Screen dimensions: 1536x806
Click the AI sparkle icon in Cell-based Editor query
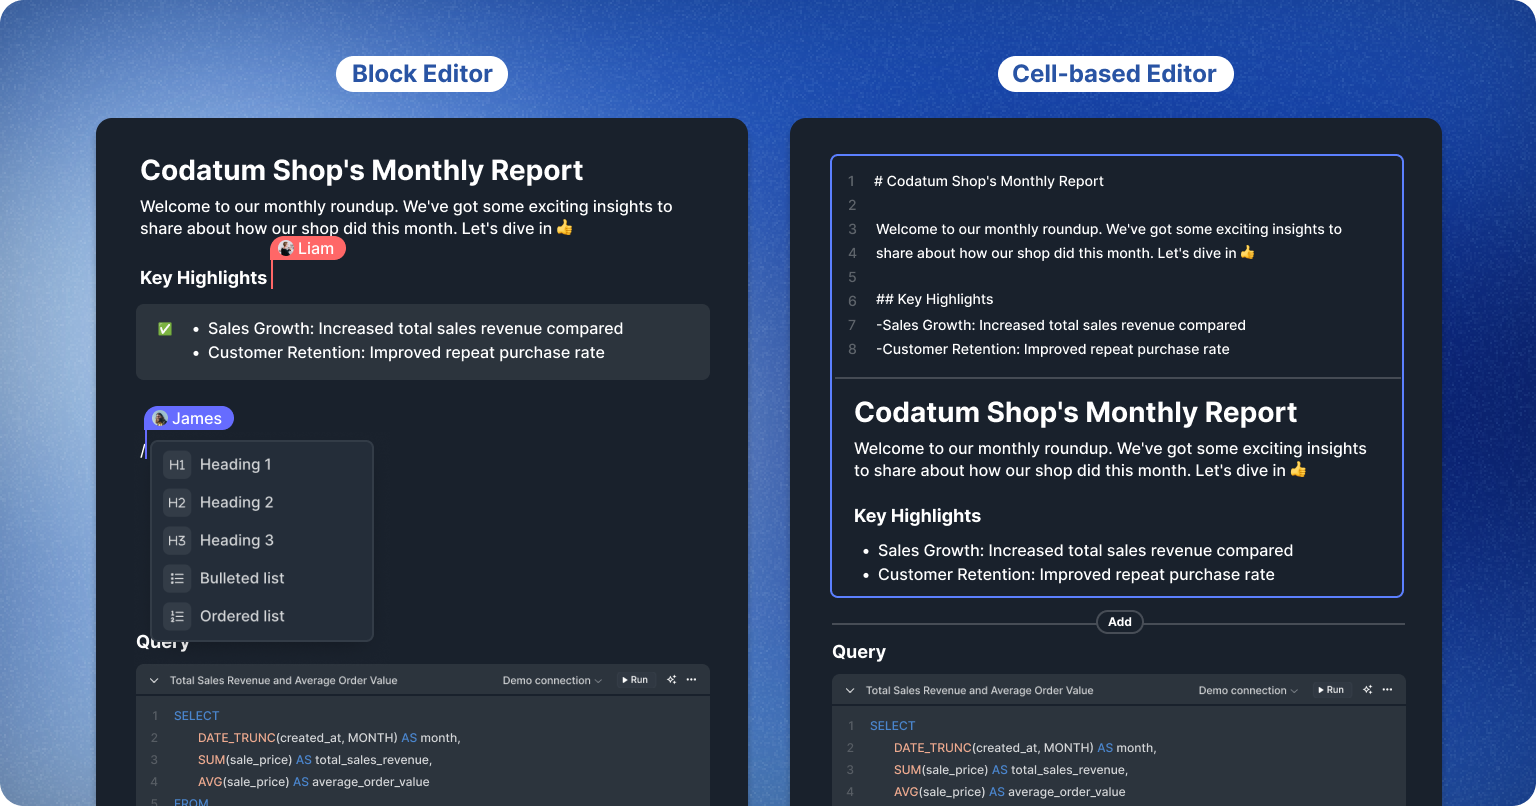click(1367, 690)
